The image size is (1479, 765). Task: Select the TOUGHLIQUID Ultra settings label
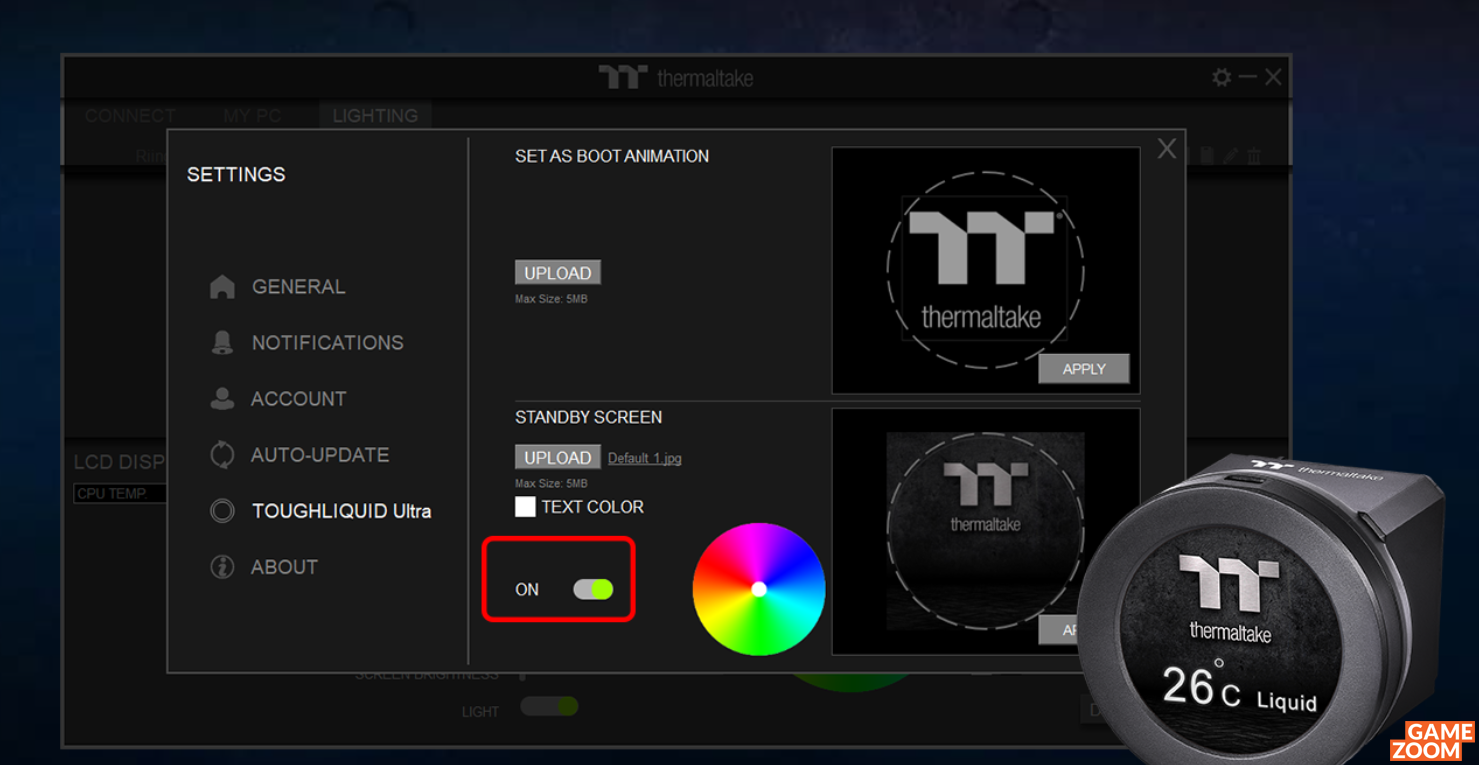click(341, 511)
